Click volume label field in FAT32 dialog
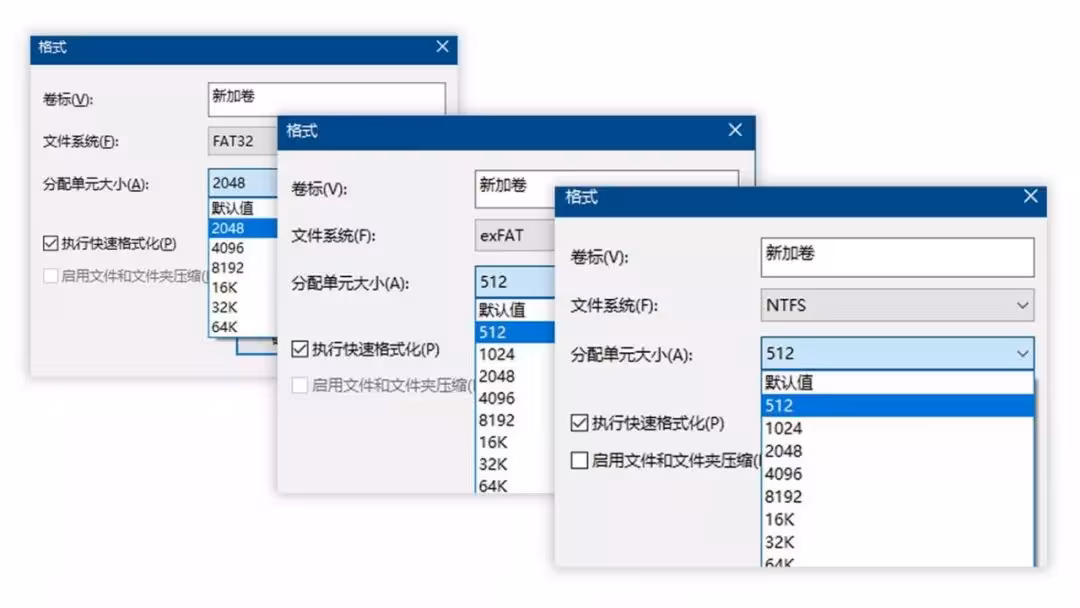Image resolution: width=1080 pixels, height=608 pixels. tap(326, 99)
